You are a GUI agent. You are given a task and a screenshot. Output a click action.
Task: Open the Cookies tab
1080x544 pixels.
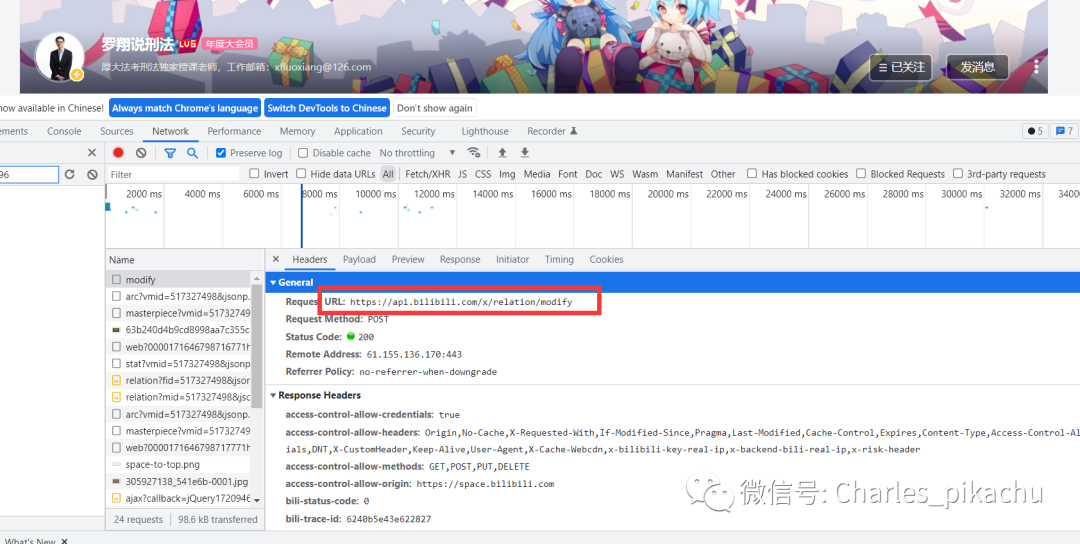click(606, 260)
